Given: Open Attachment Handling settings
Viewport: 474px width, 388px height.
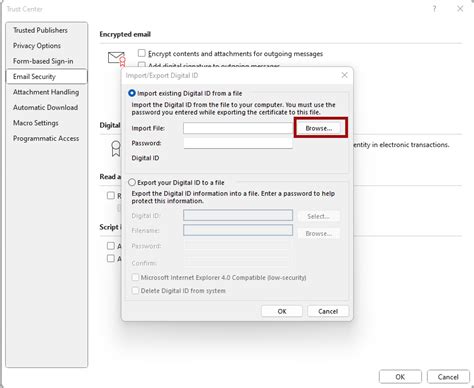Looking at the screenshot, I should tap(46, 92).
